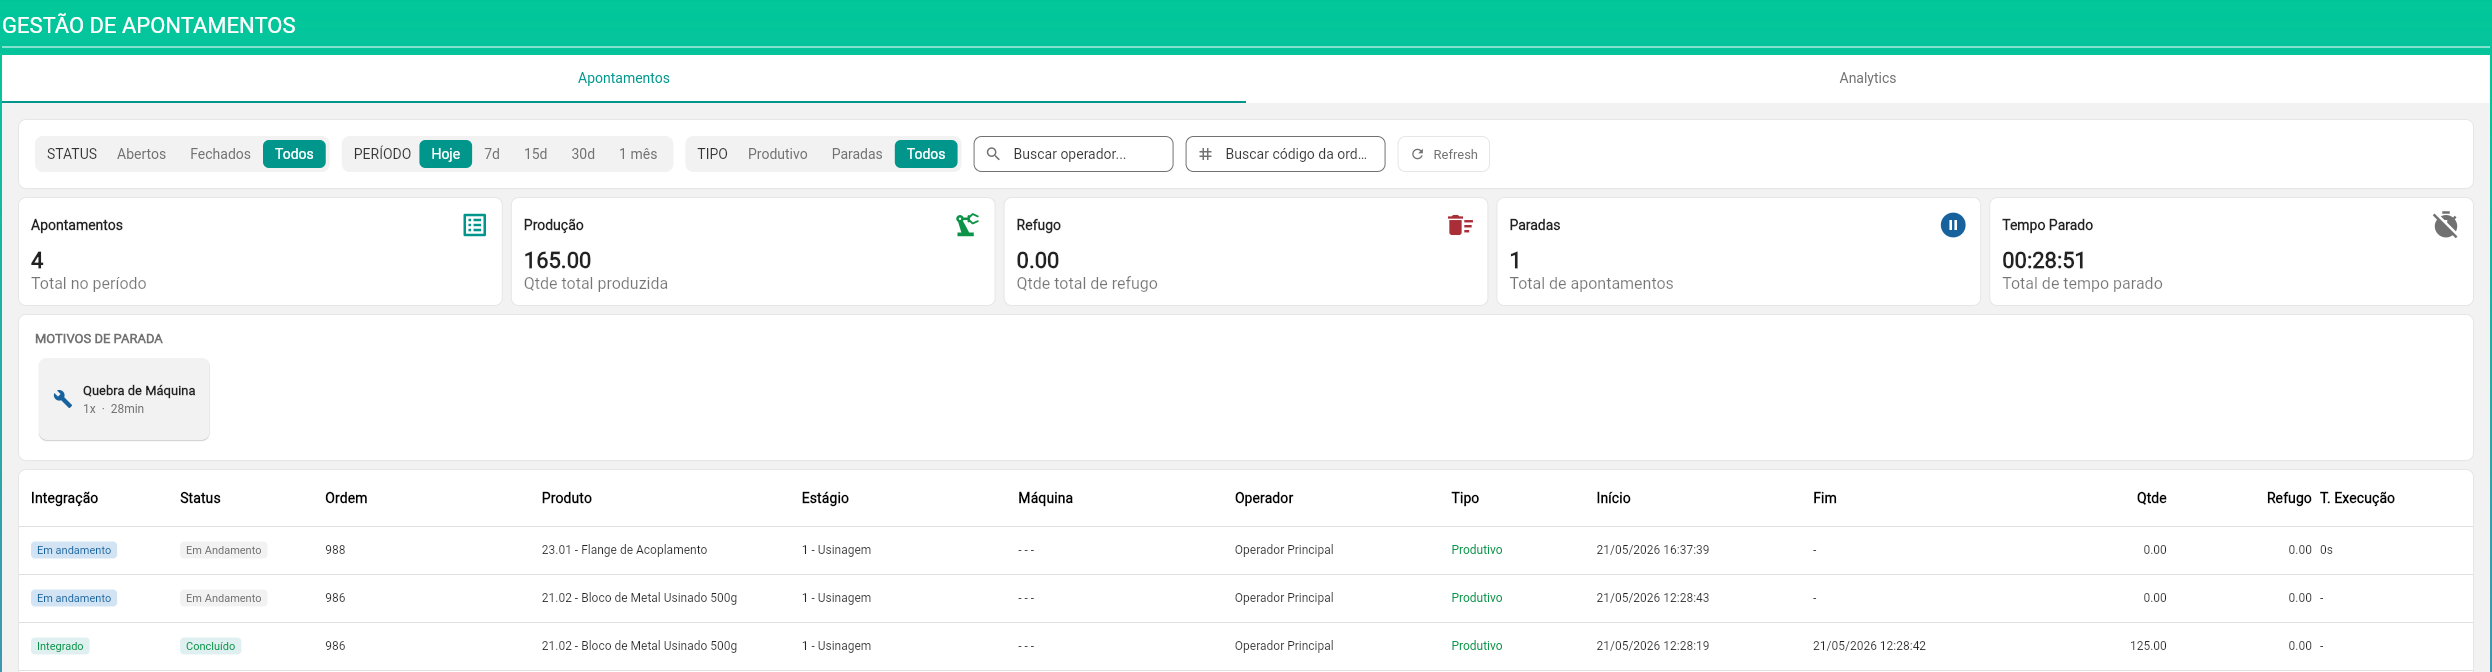
Task: Select Todos in the STATUS filter
Action: tap(294, 154)
